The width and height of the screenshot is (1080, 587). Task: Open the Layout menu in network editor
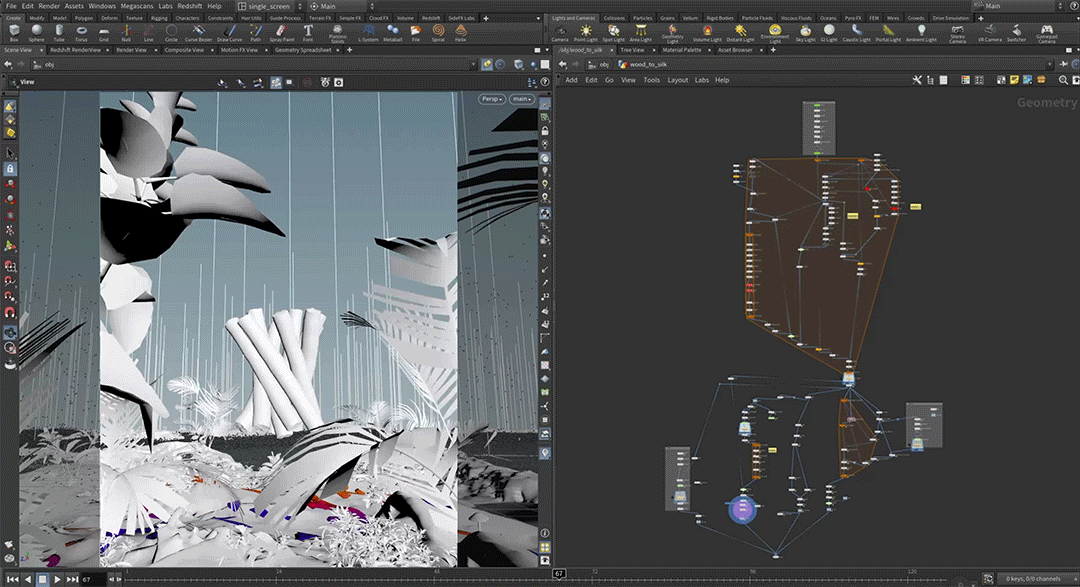(677, 80)
